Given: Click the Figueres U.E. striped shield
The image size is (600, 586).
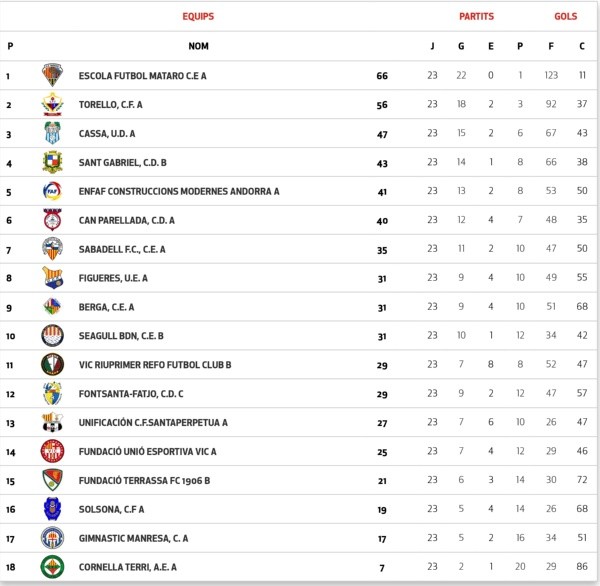Looking at the screenshot, I should coord(52,278).
